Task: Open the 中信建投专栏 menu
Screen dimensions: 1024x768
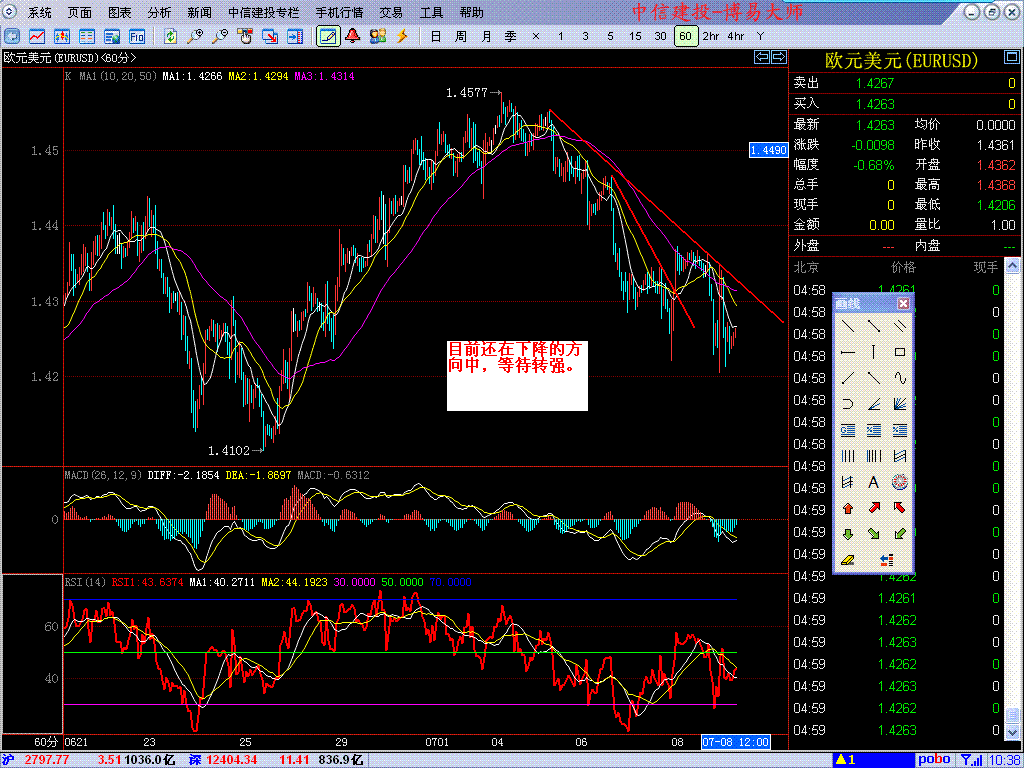Action: (x=264, y=12)
